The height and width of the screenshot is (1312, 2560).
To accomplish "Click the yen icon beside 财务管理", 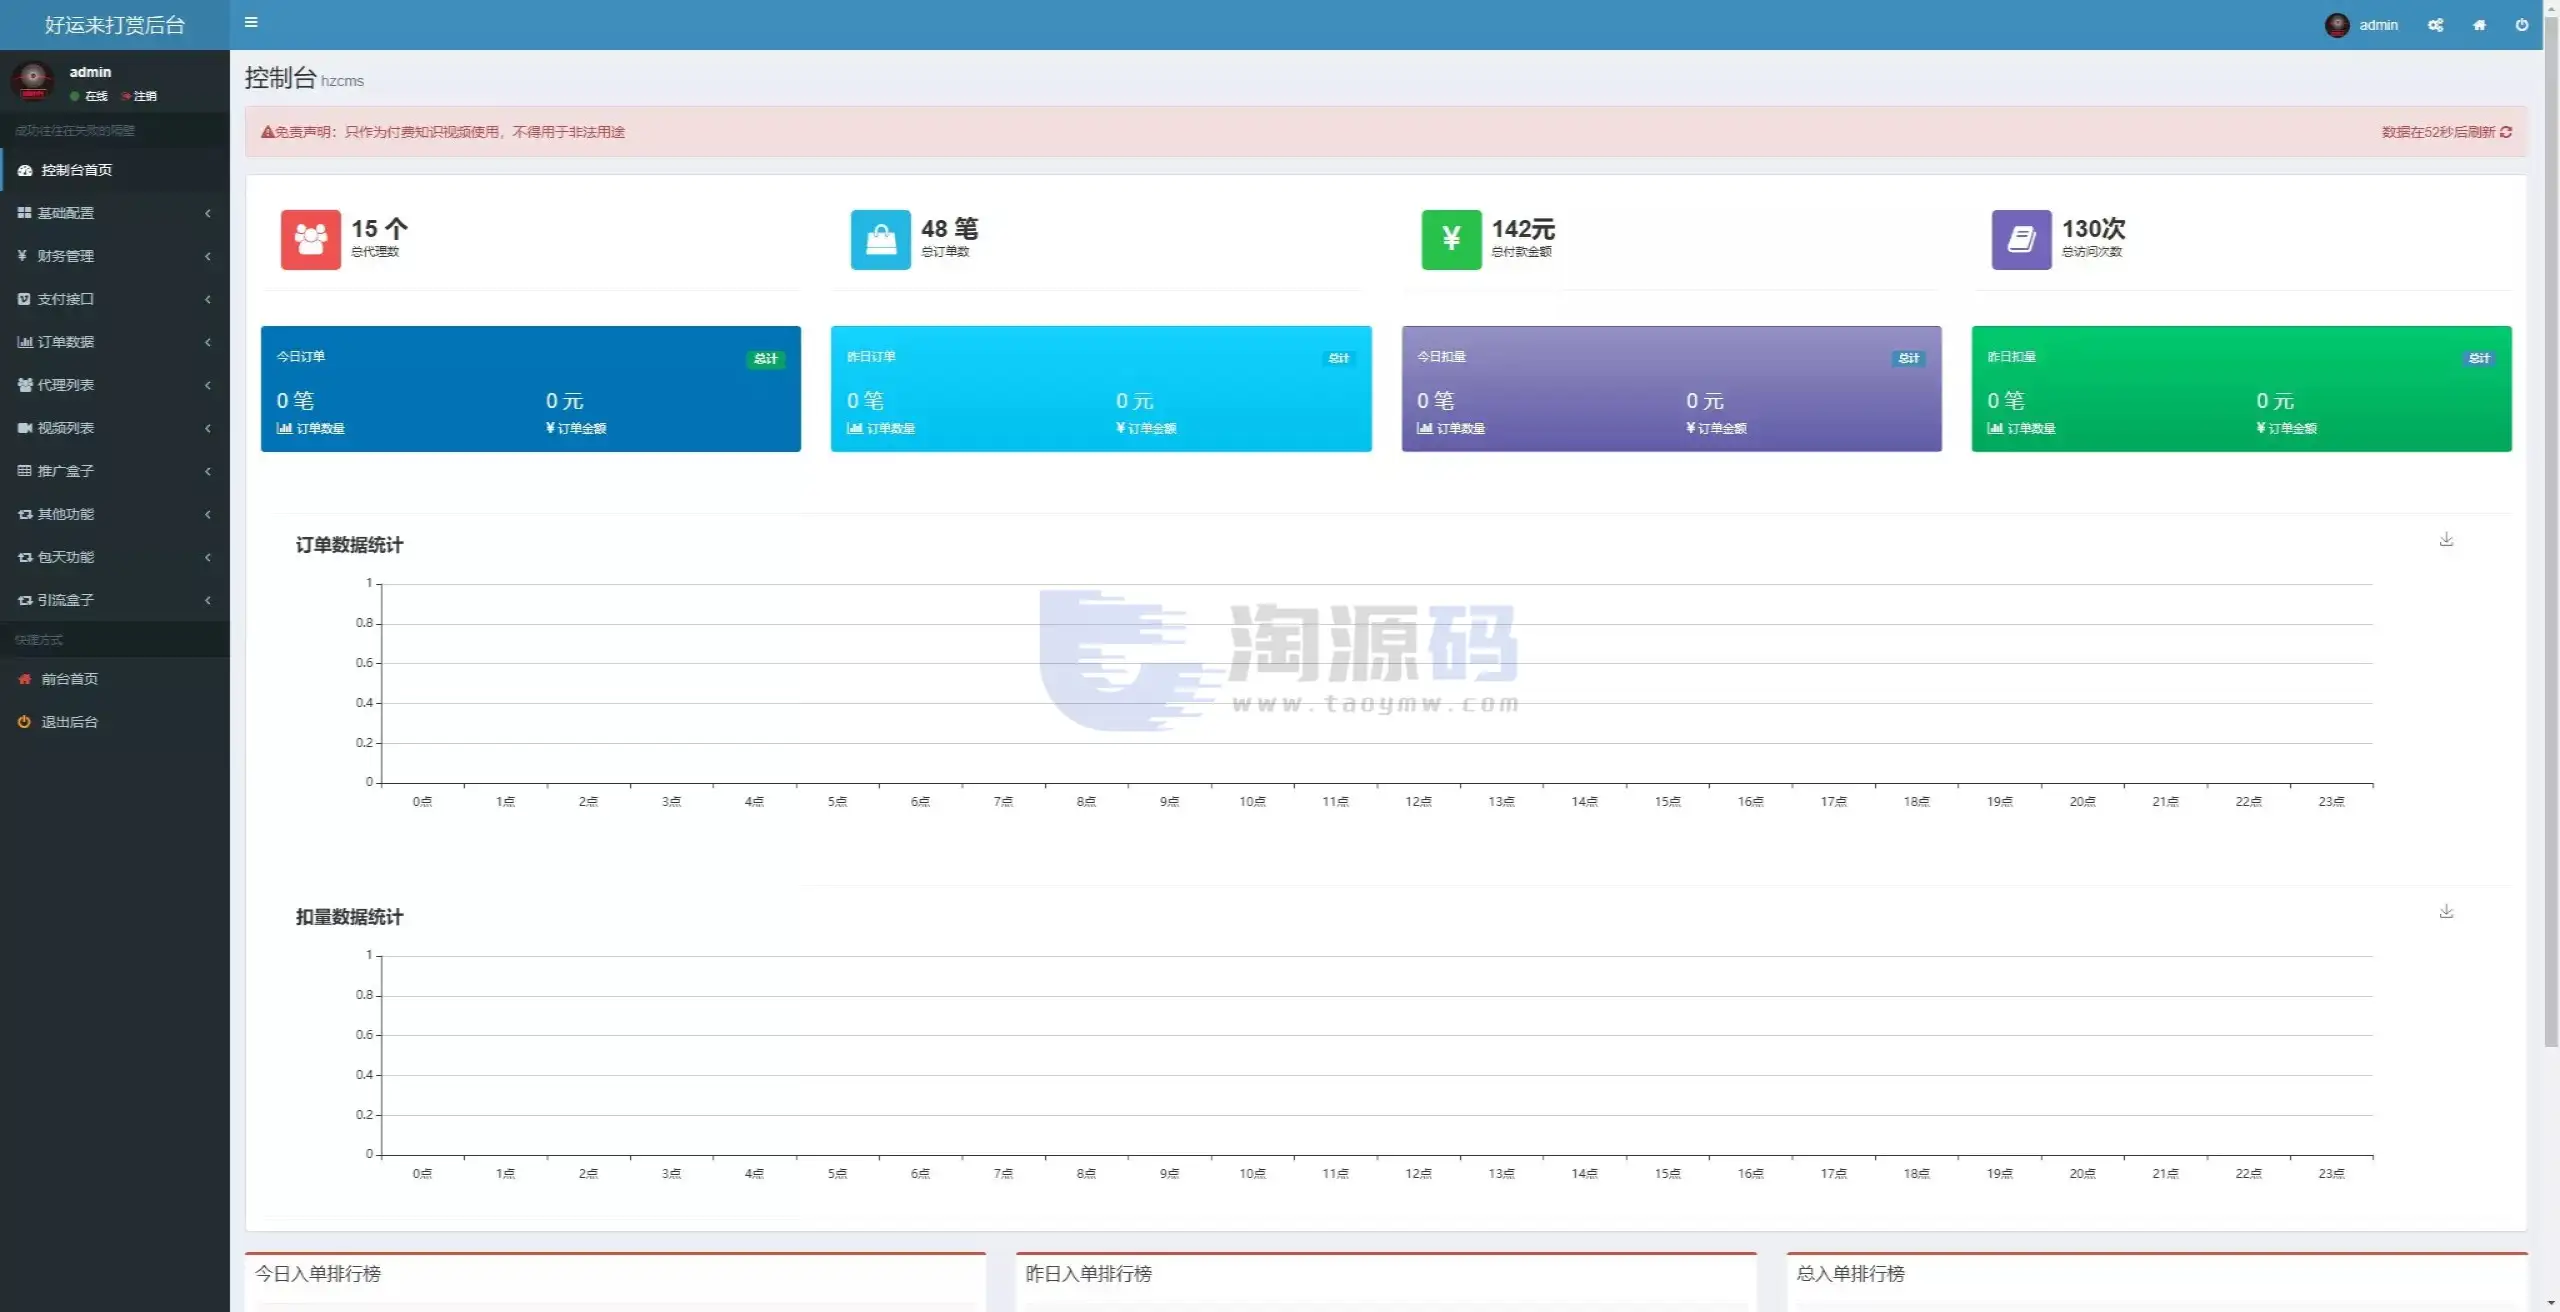I will point(22,256).
